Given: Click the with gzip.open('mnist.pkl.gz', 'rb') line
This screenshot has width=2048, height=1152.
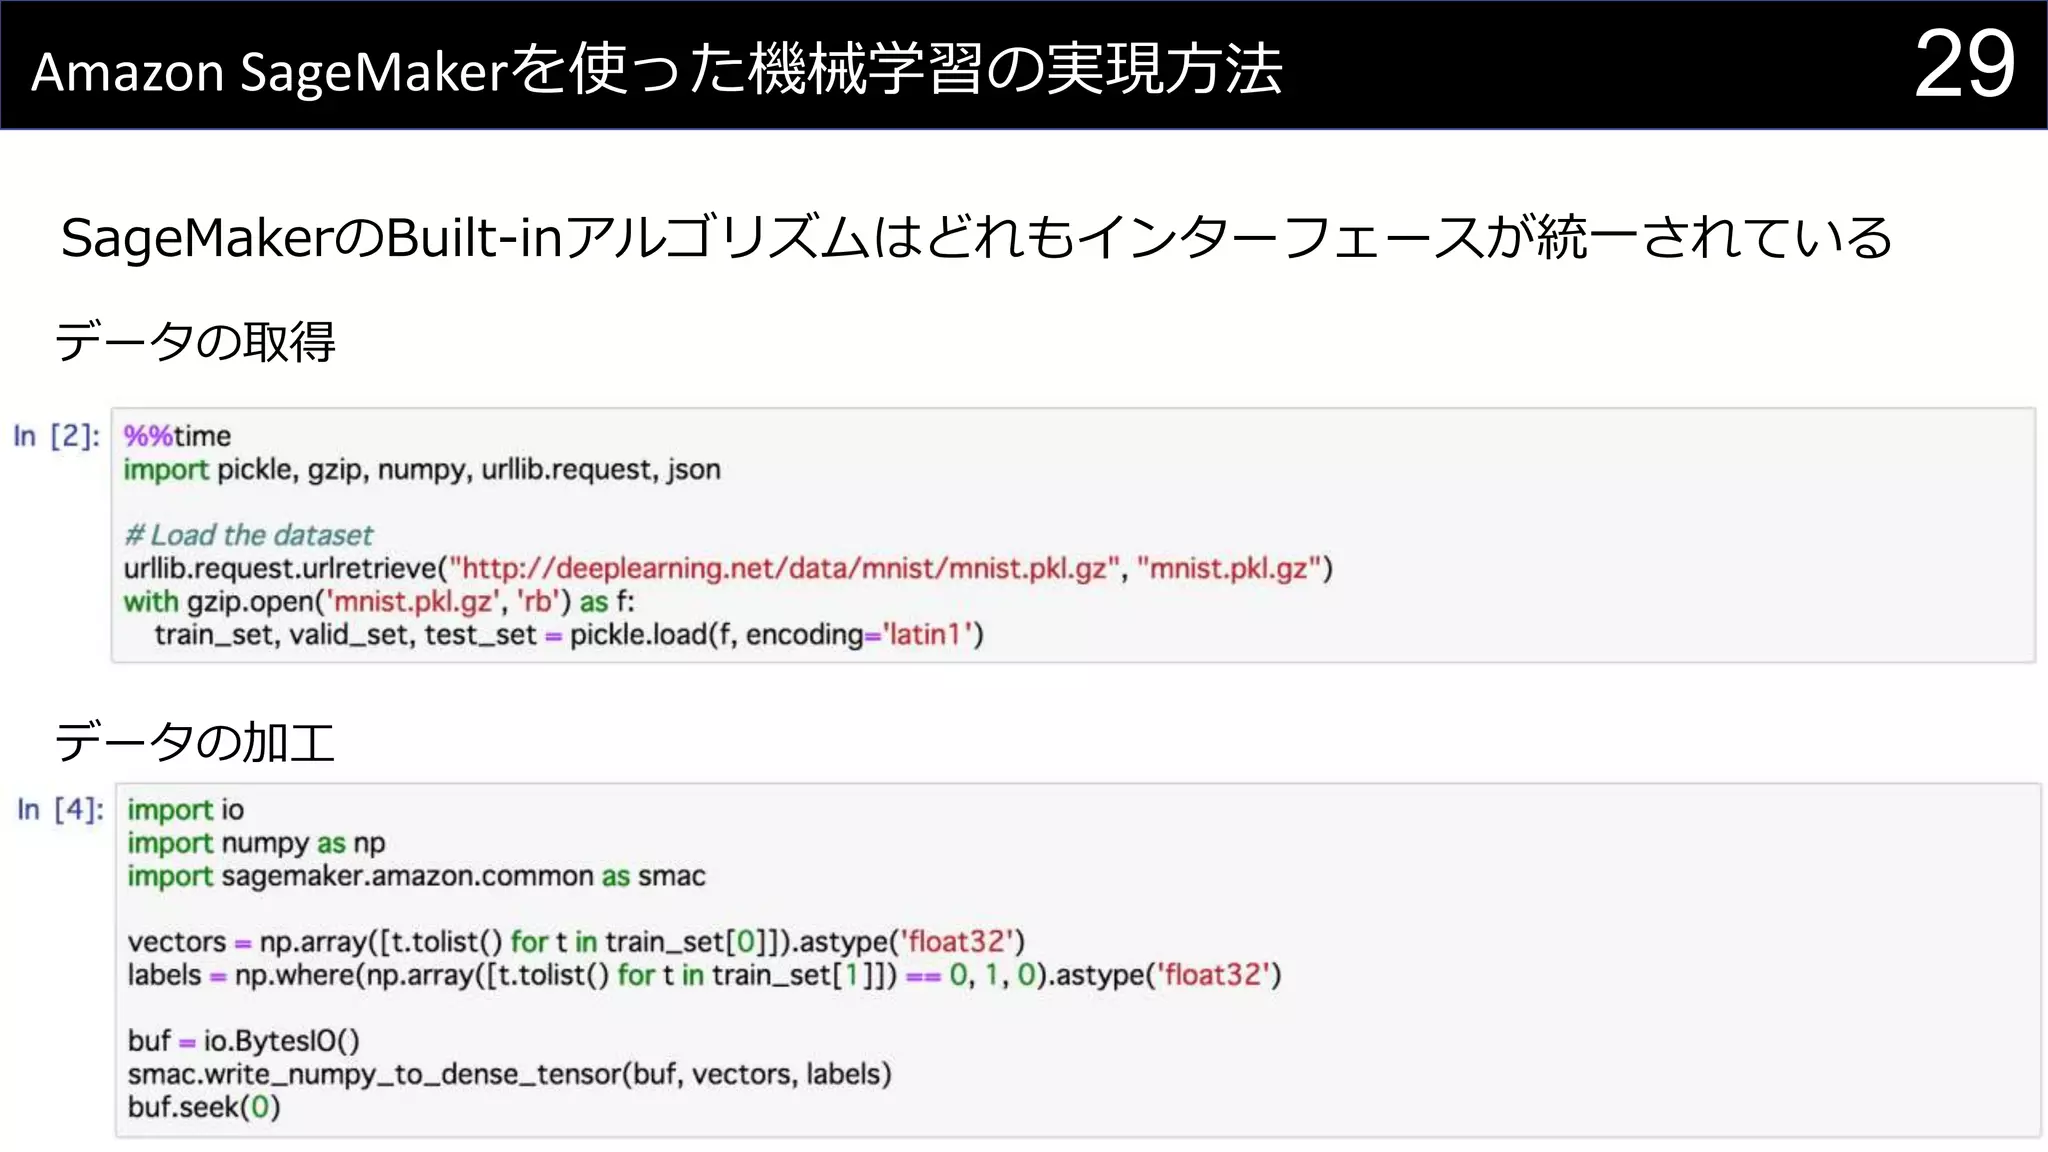Looking at the screenshot, I should (x=379, y=602).
